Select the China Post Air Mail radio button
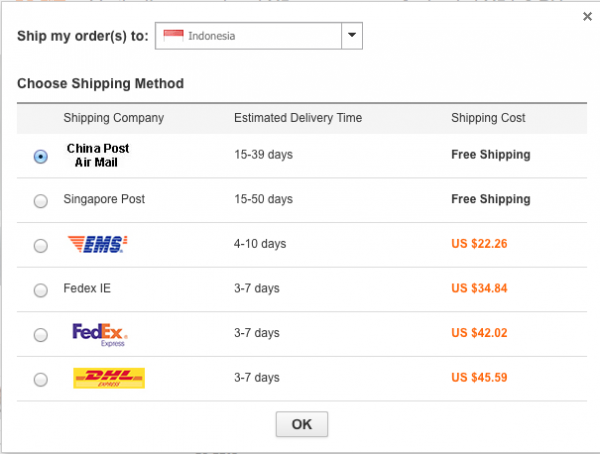 click(x=41, y=156)
